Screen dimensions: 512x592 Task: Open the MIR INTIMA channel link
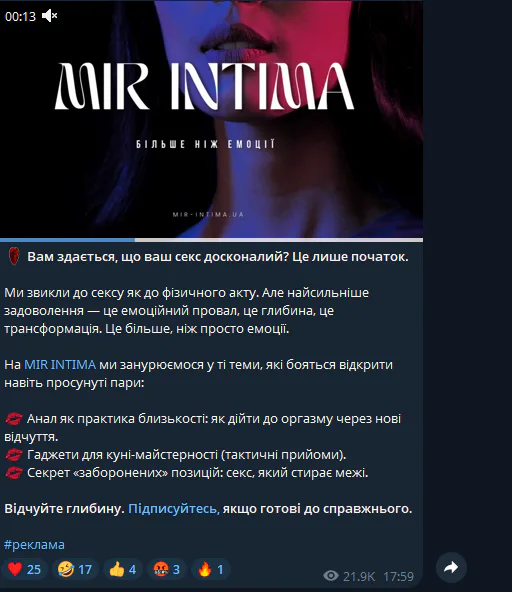coord(60,365)
